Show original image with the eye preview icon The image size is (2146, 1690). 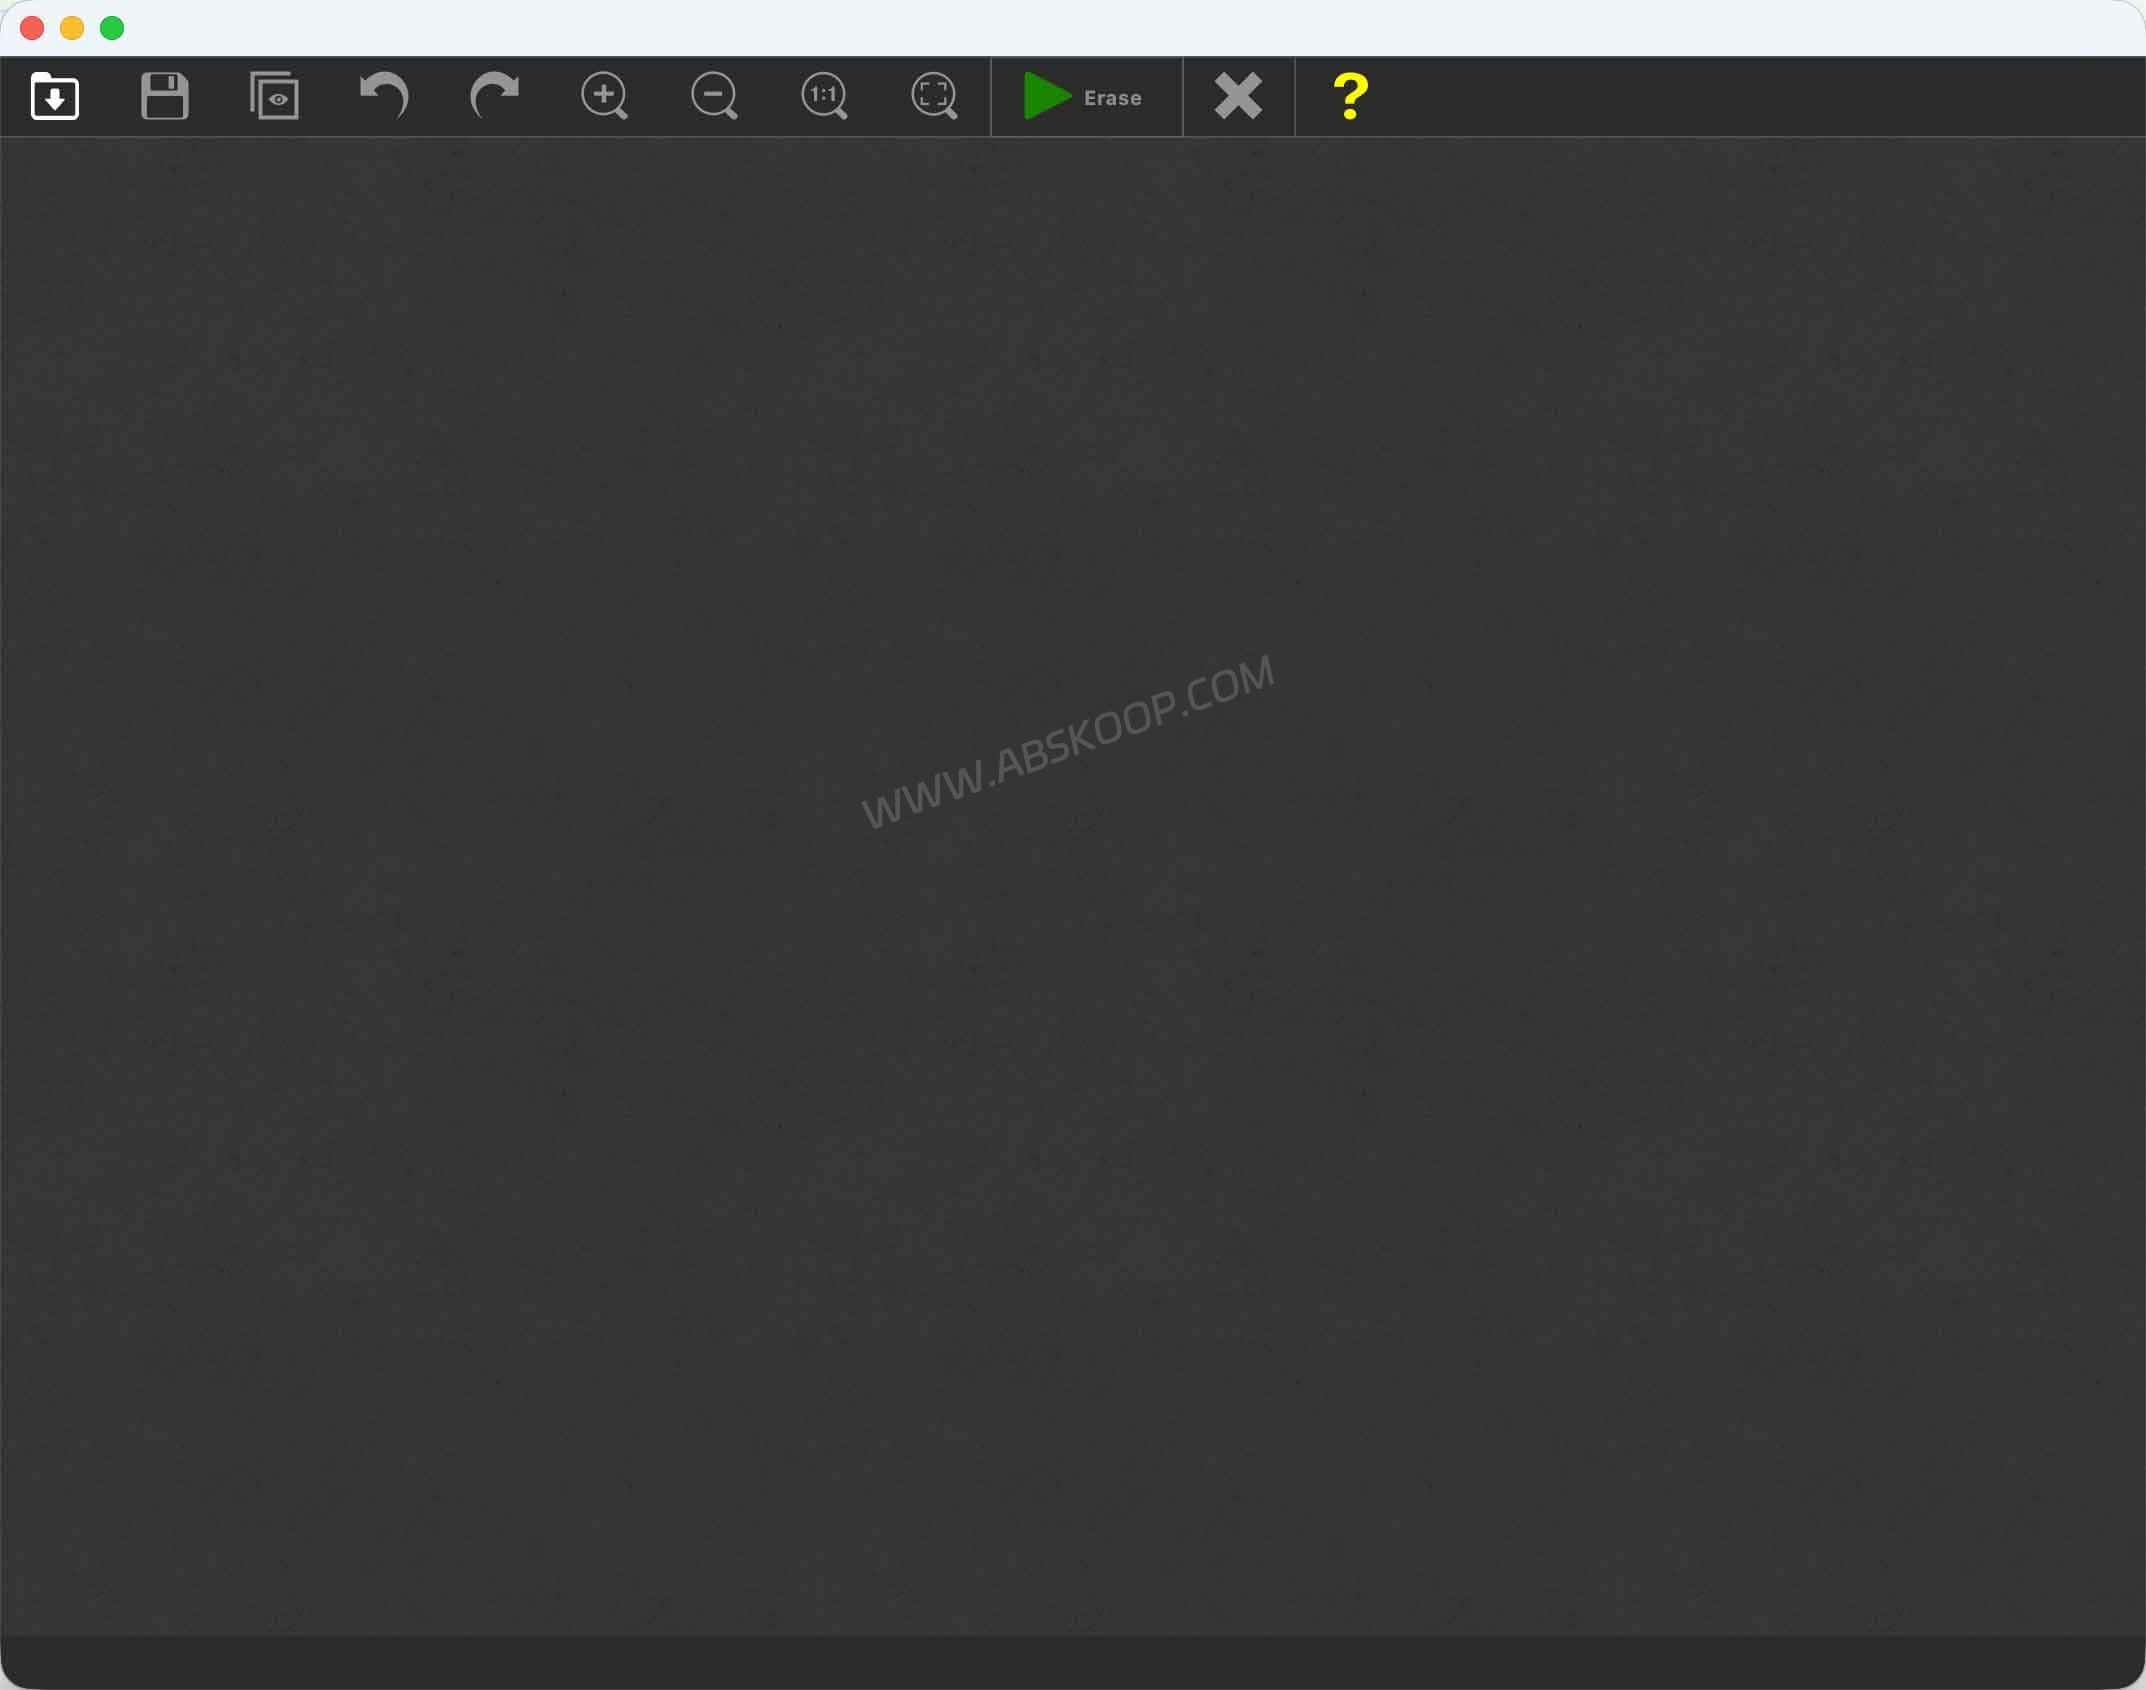pyautogui.click(x=274, y=96)
